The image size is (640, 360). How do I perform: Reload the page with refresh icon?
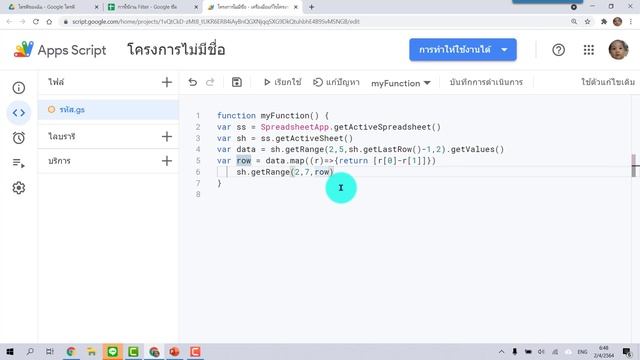(x=36, y=22)
